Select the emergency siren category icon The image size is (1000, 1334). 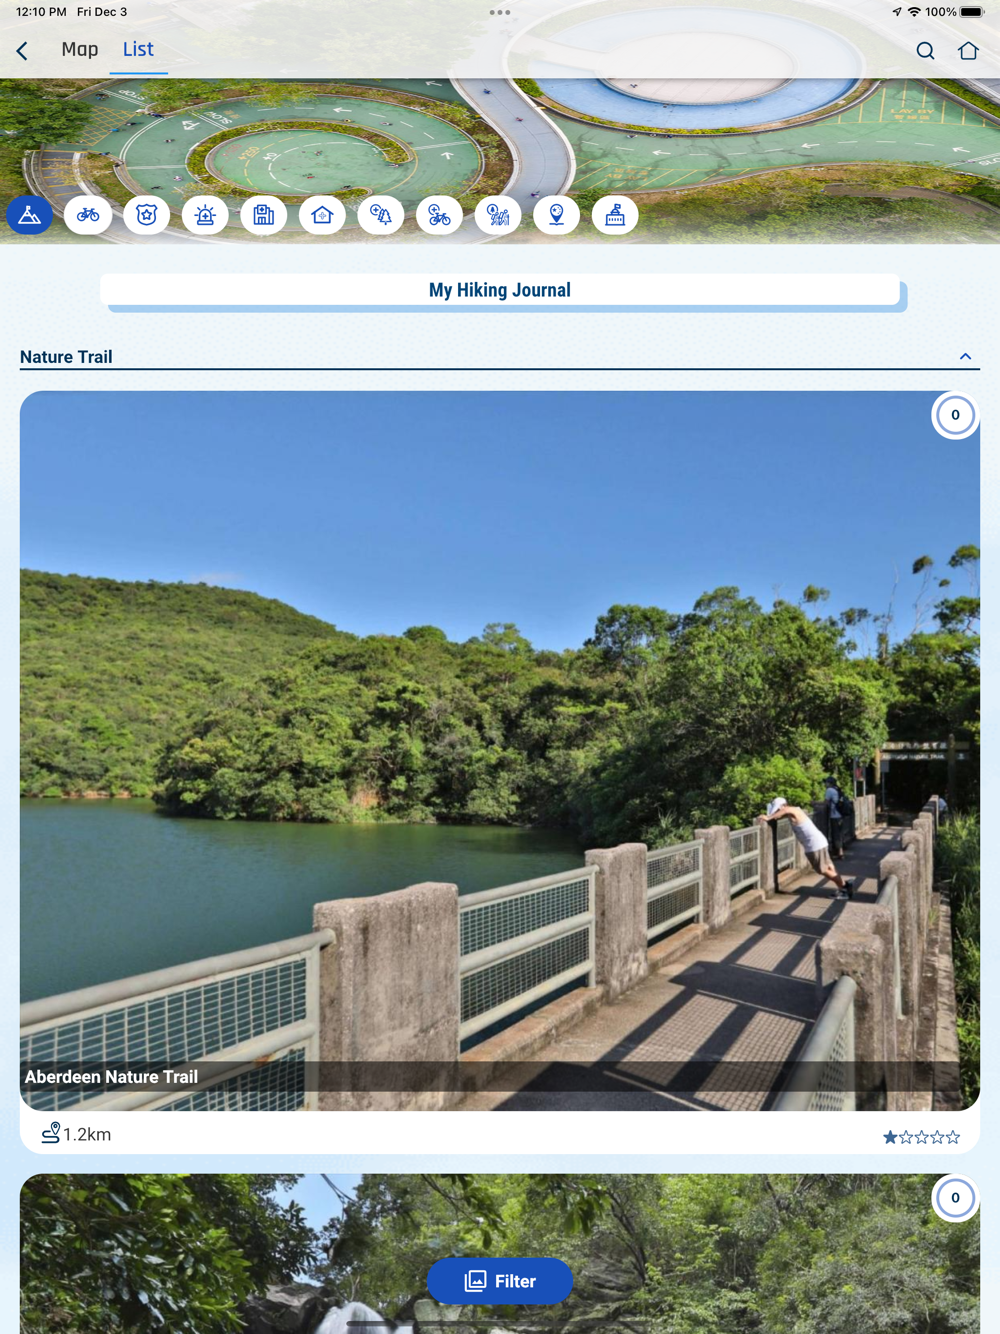point(205,215)
